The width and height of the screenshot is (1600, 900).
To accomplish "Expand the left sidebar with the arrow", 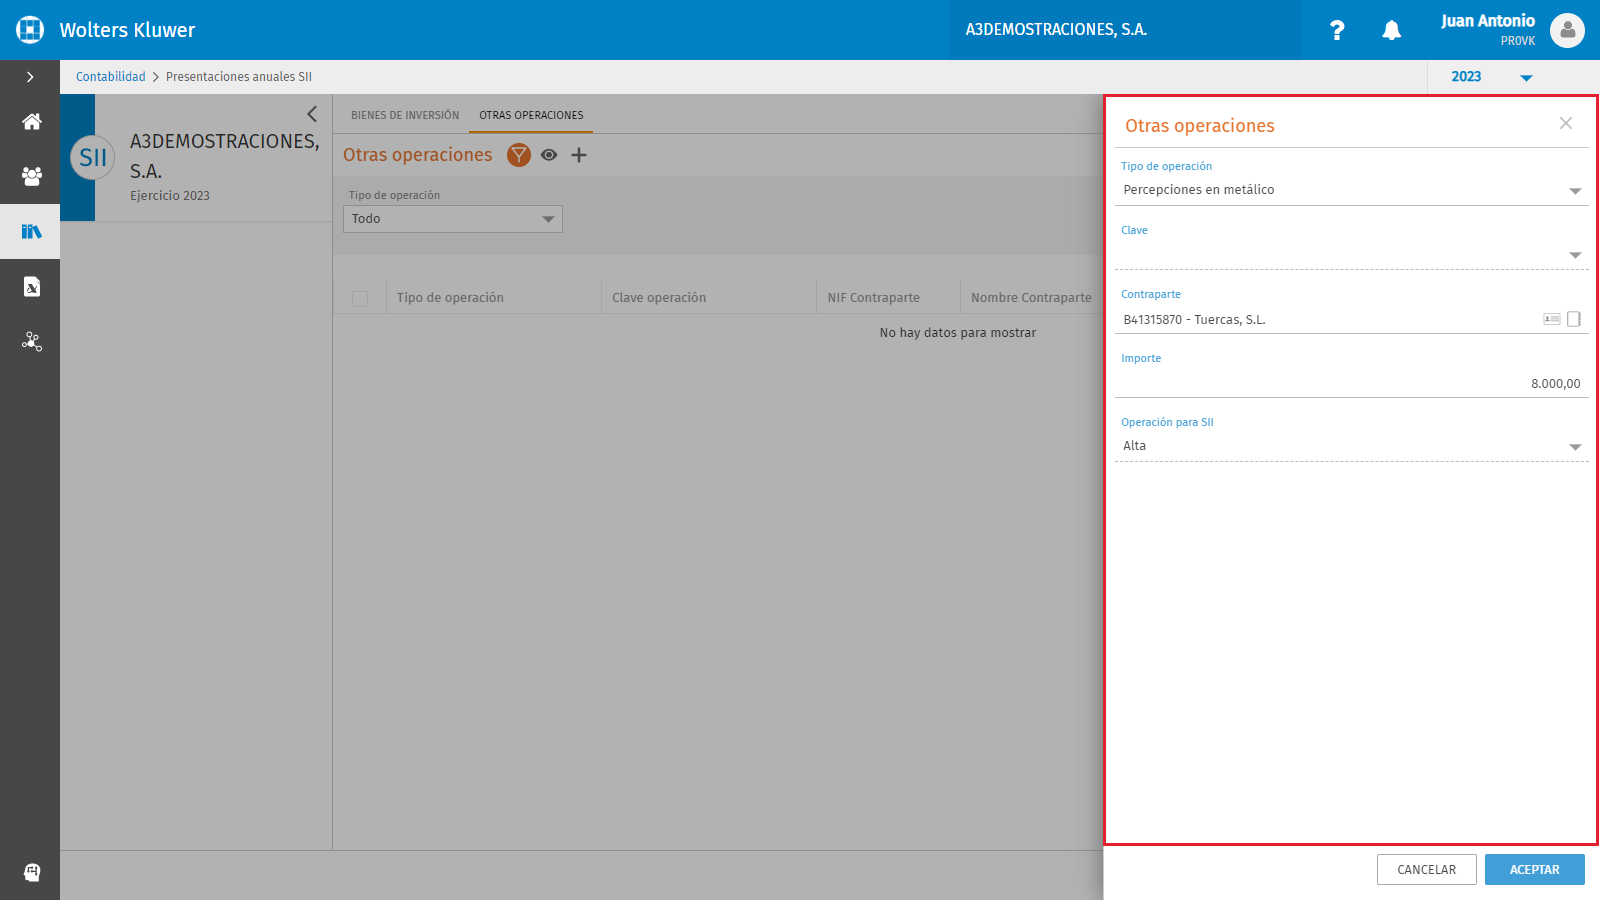I will 30,77.
